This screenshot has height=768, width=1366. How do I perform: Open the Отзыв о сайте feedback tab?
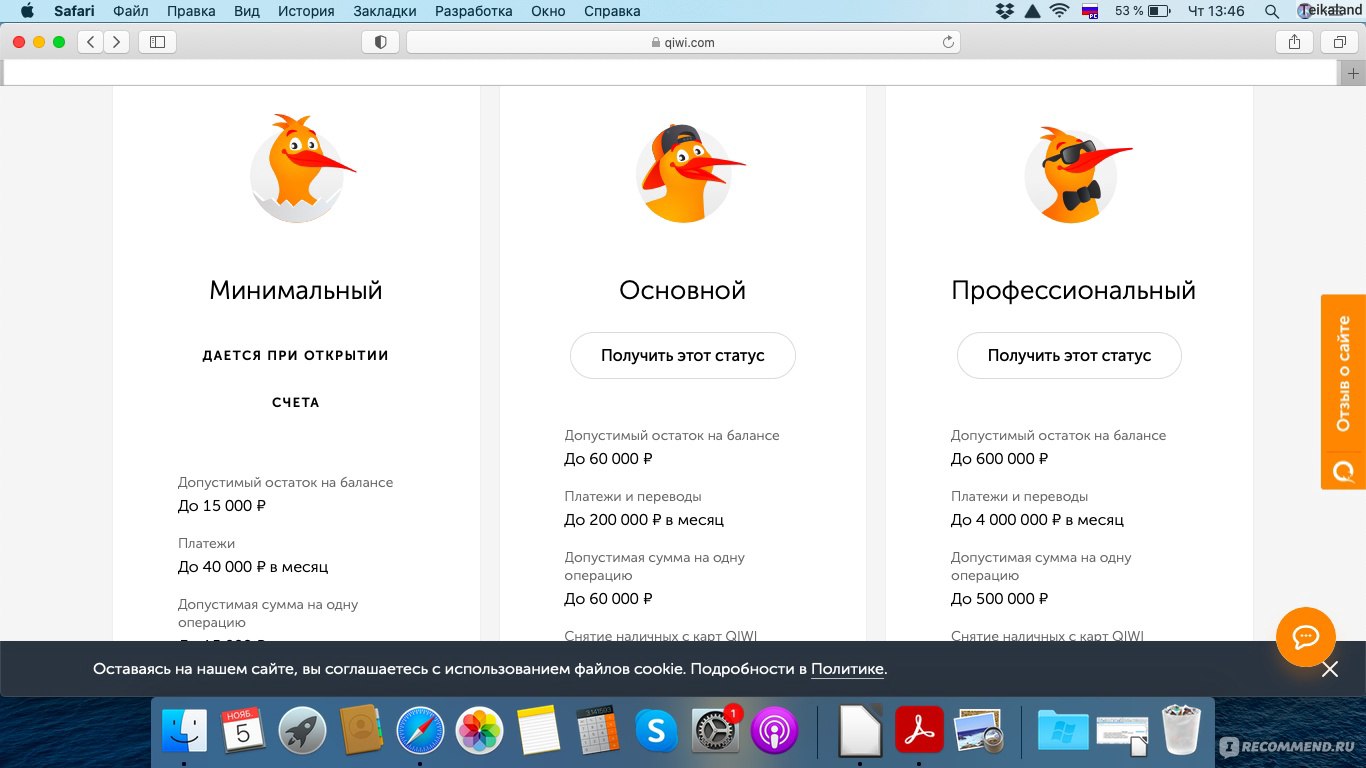(1343, 391)
